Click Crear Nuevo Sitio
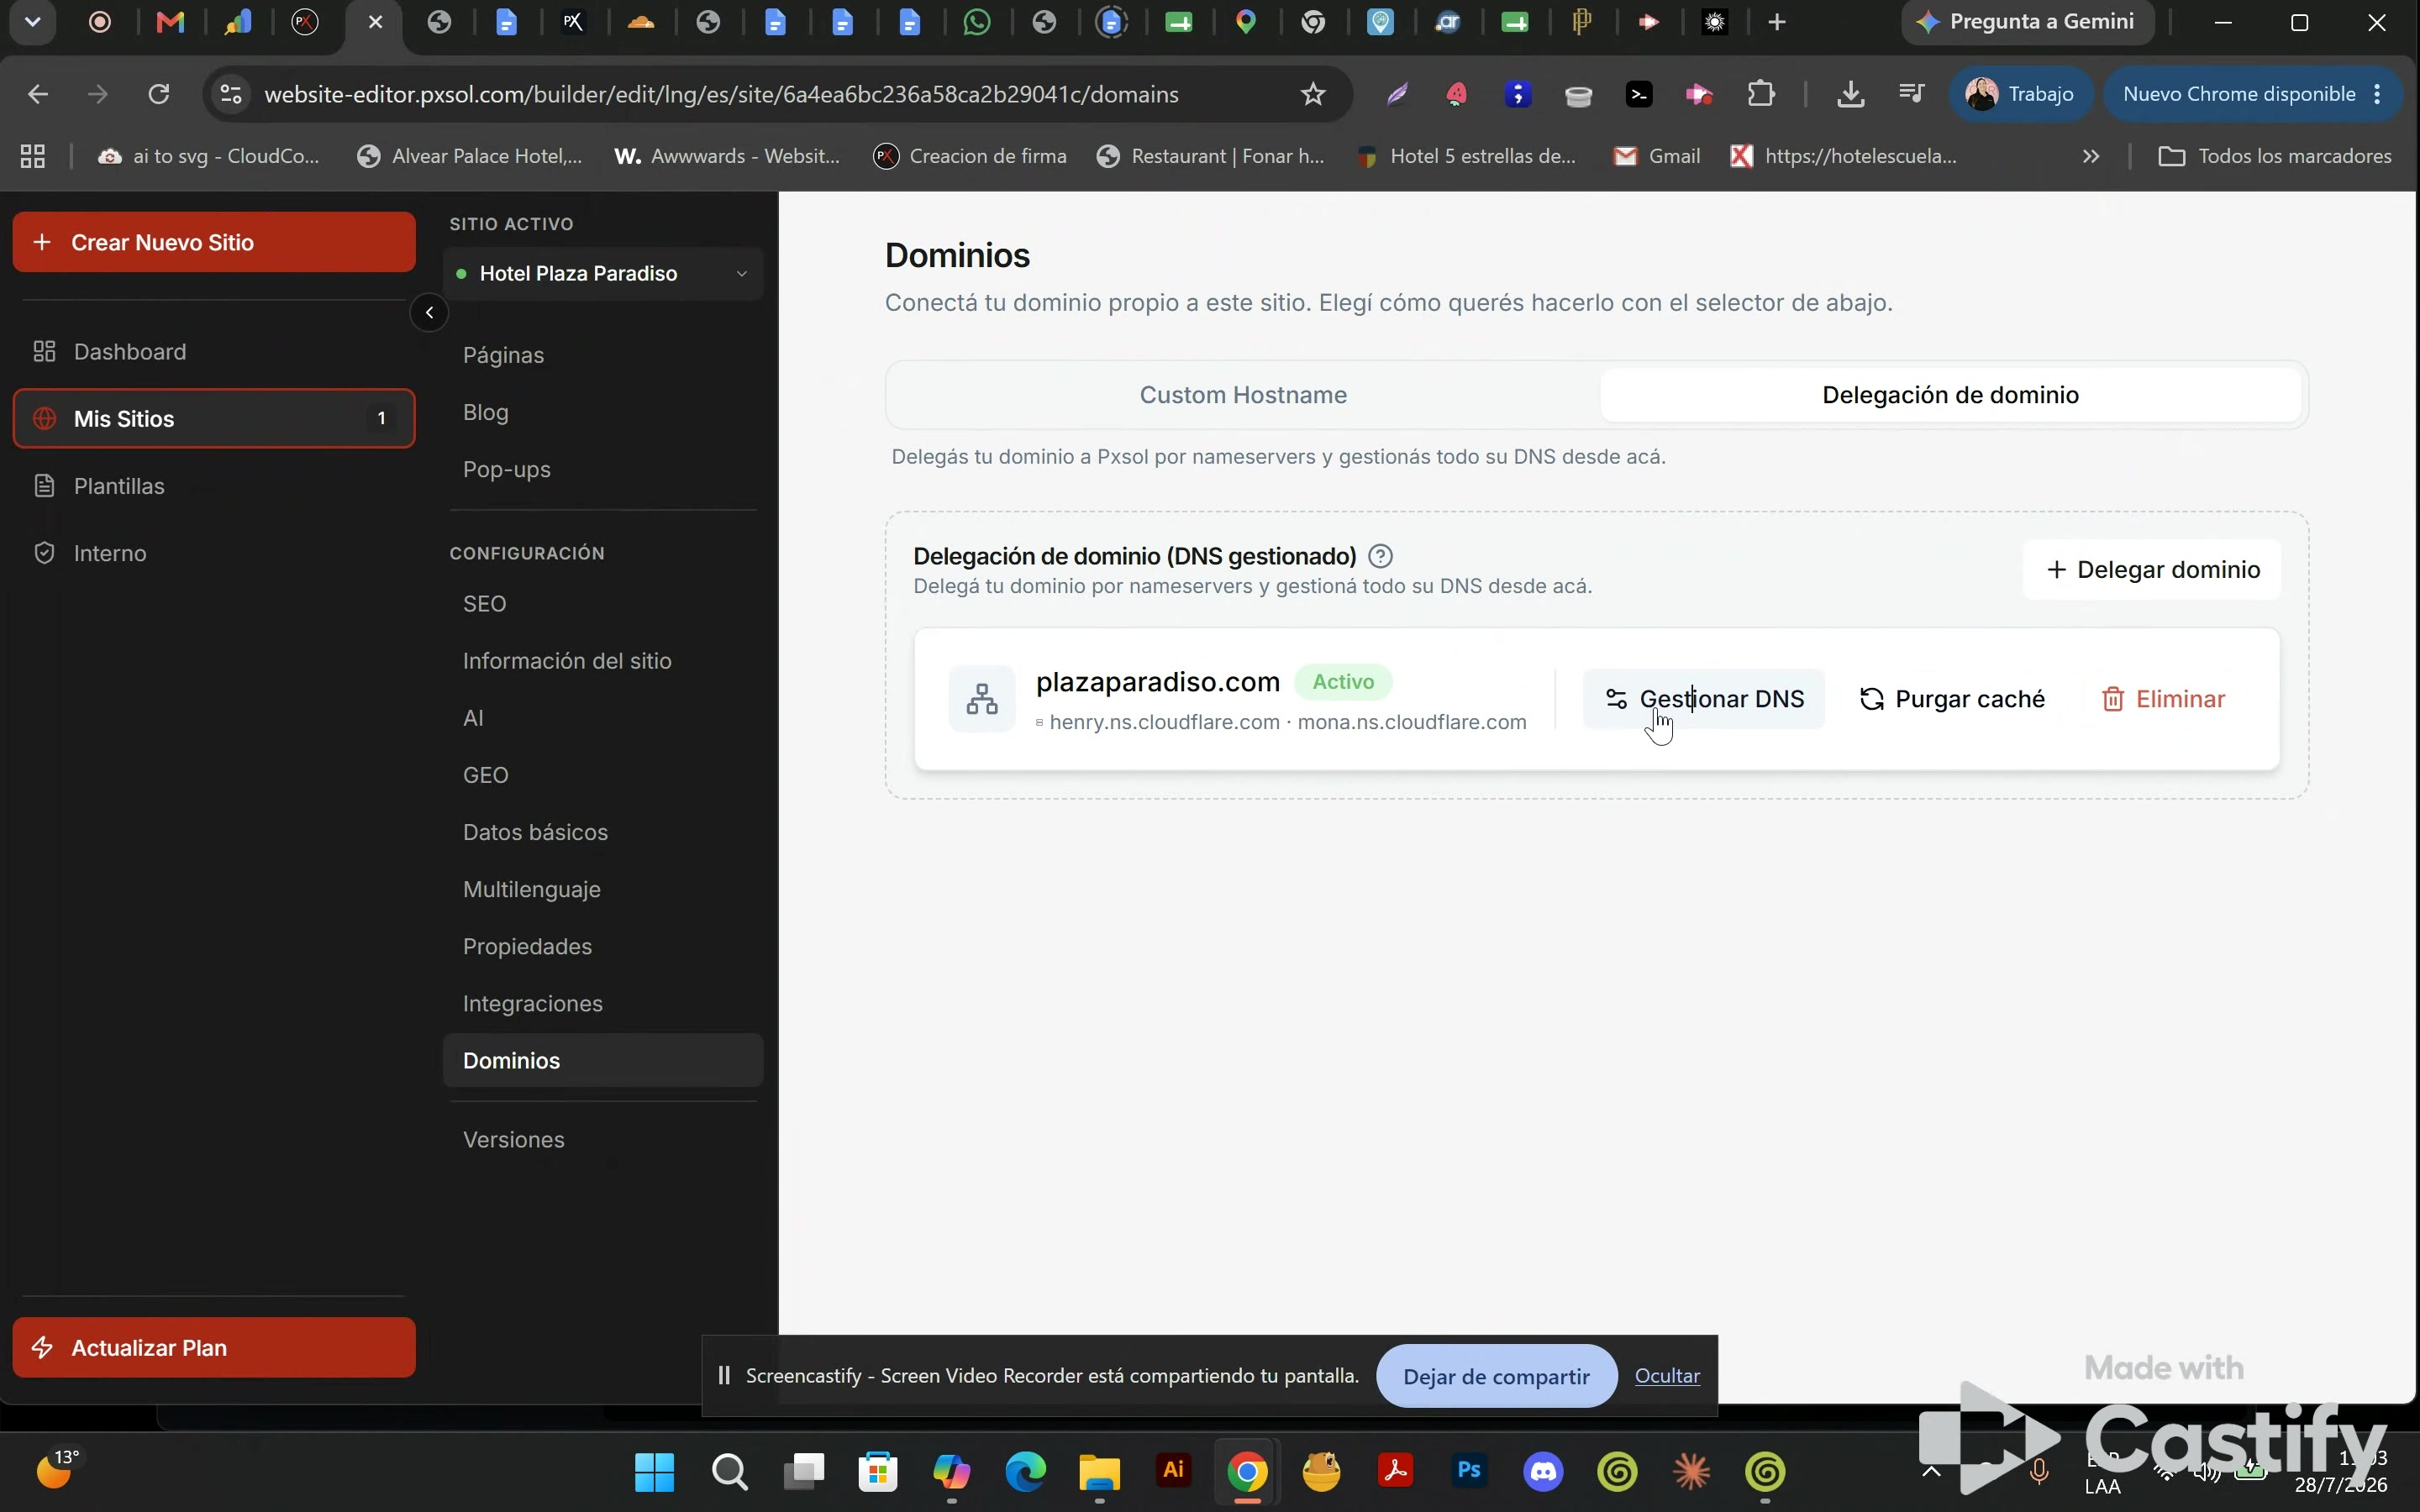This screenshot has height=1512, width=2420. coord(214,242)
